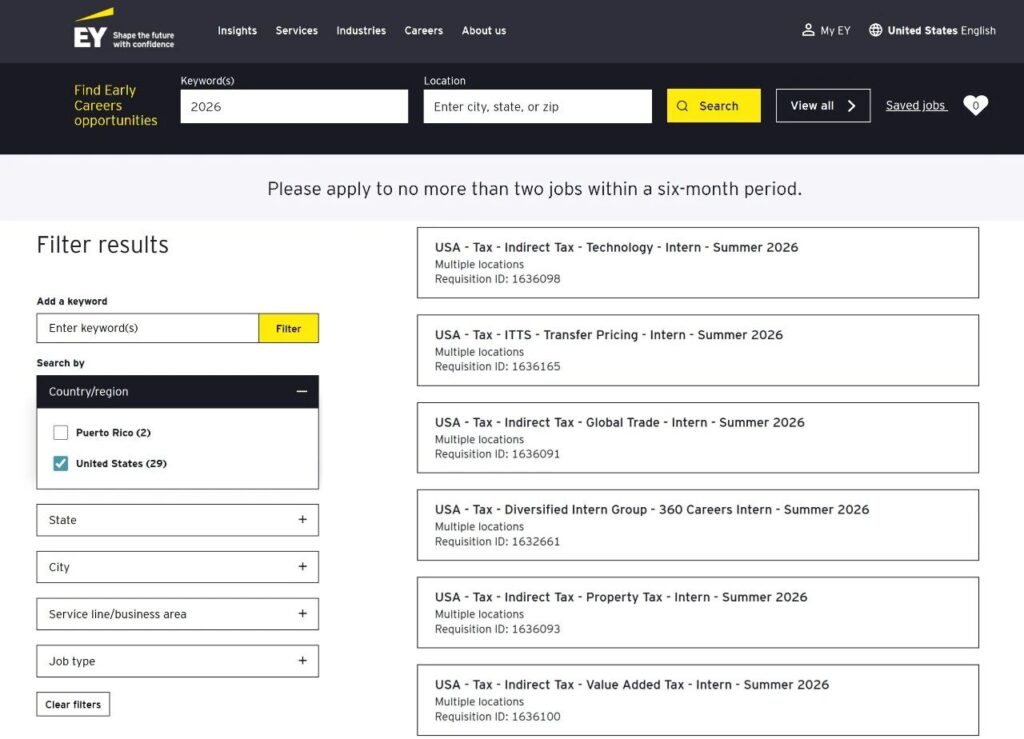The width and height of the screenshot is (1024, 739).
Task: Open Diversified Intern Group 360 Careers job
Action: [698, 525]
